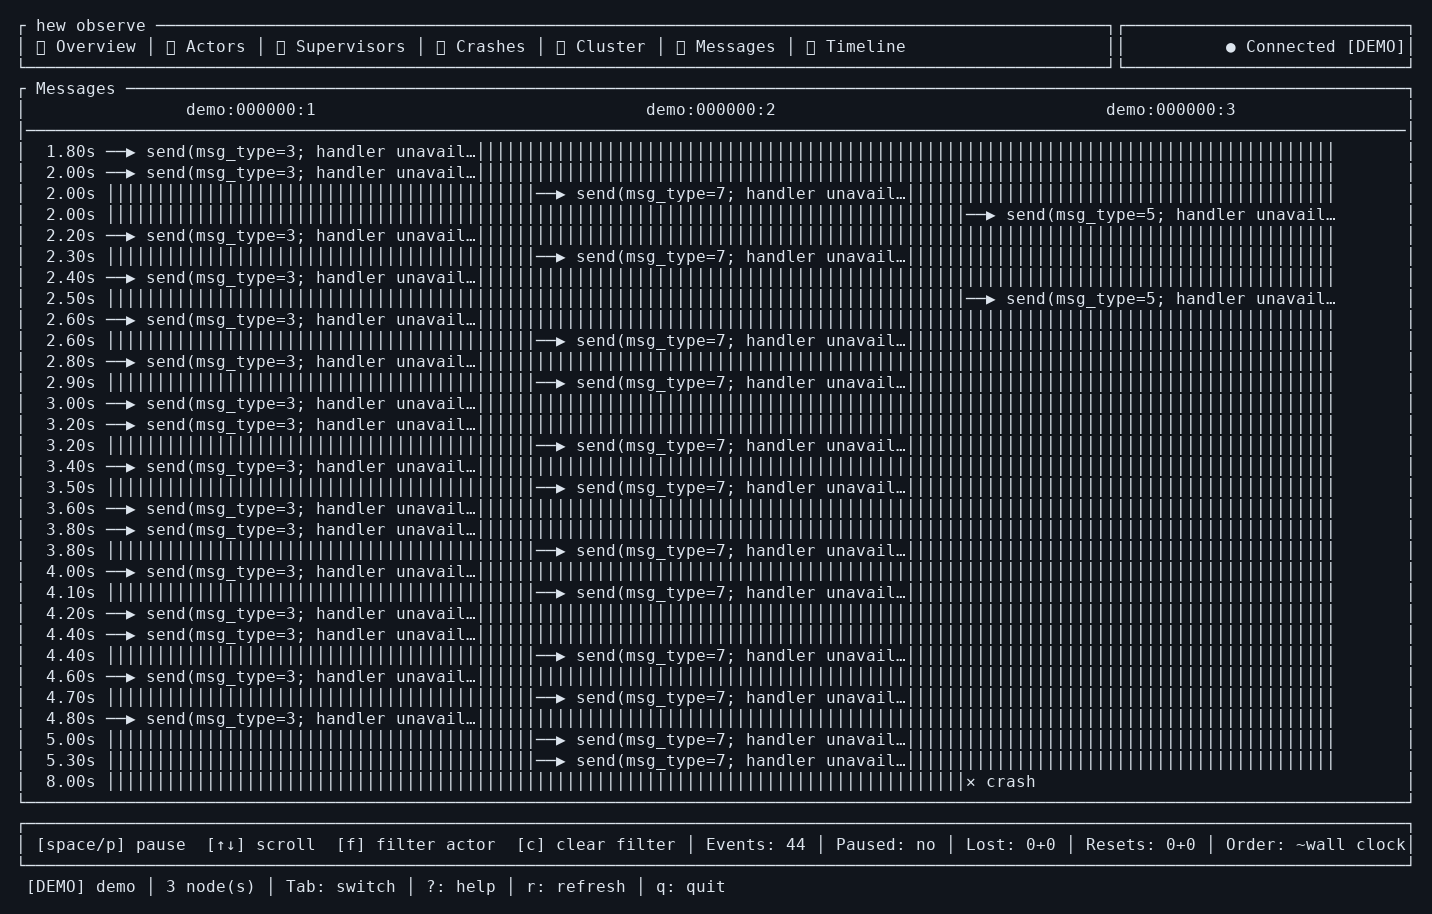
Task: Switch to the Timeline tab
Action: click(856, 47)
